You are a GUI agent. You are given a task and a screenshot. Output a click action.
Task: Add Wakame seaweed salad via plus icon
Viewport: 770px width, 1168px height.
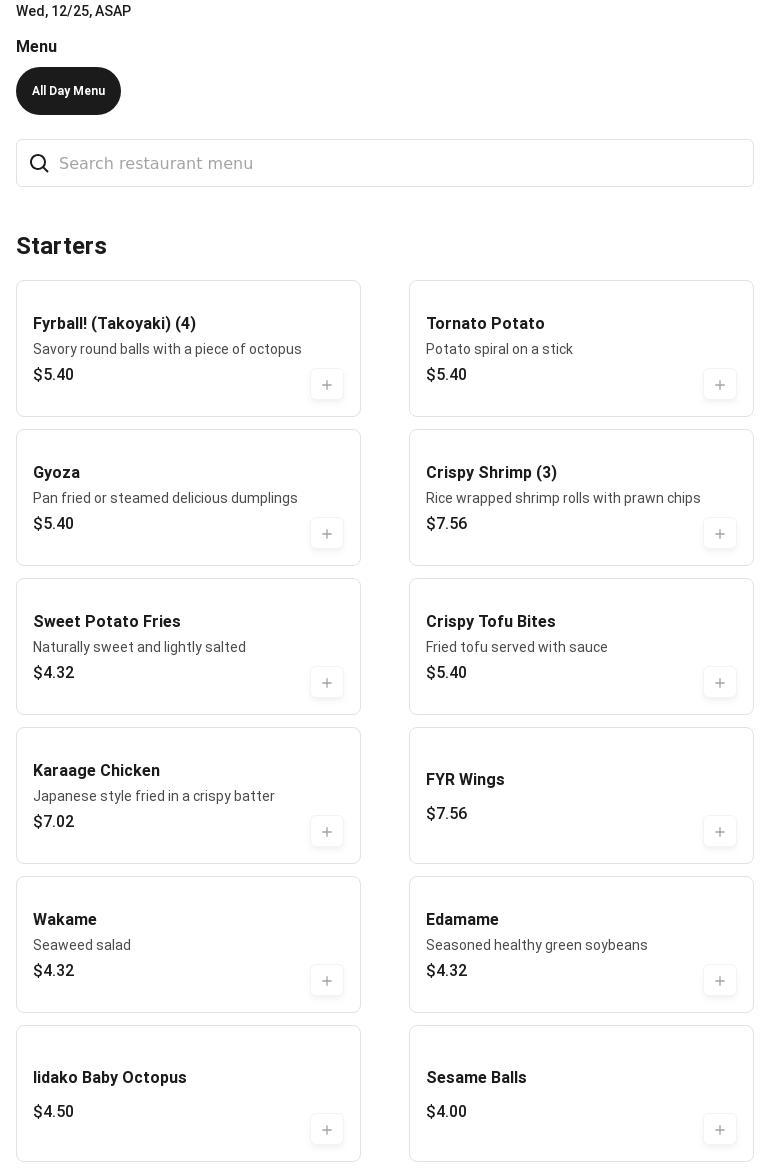(326, 981)
